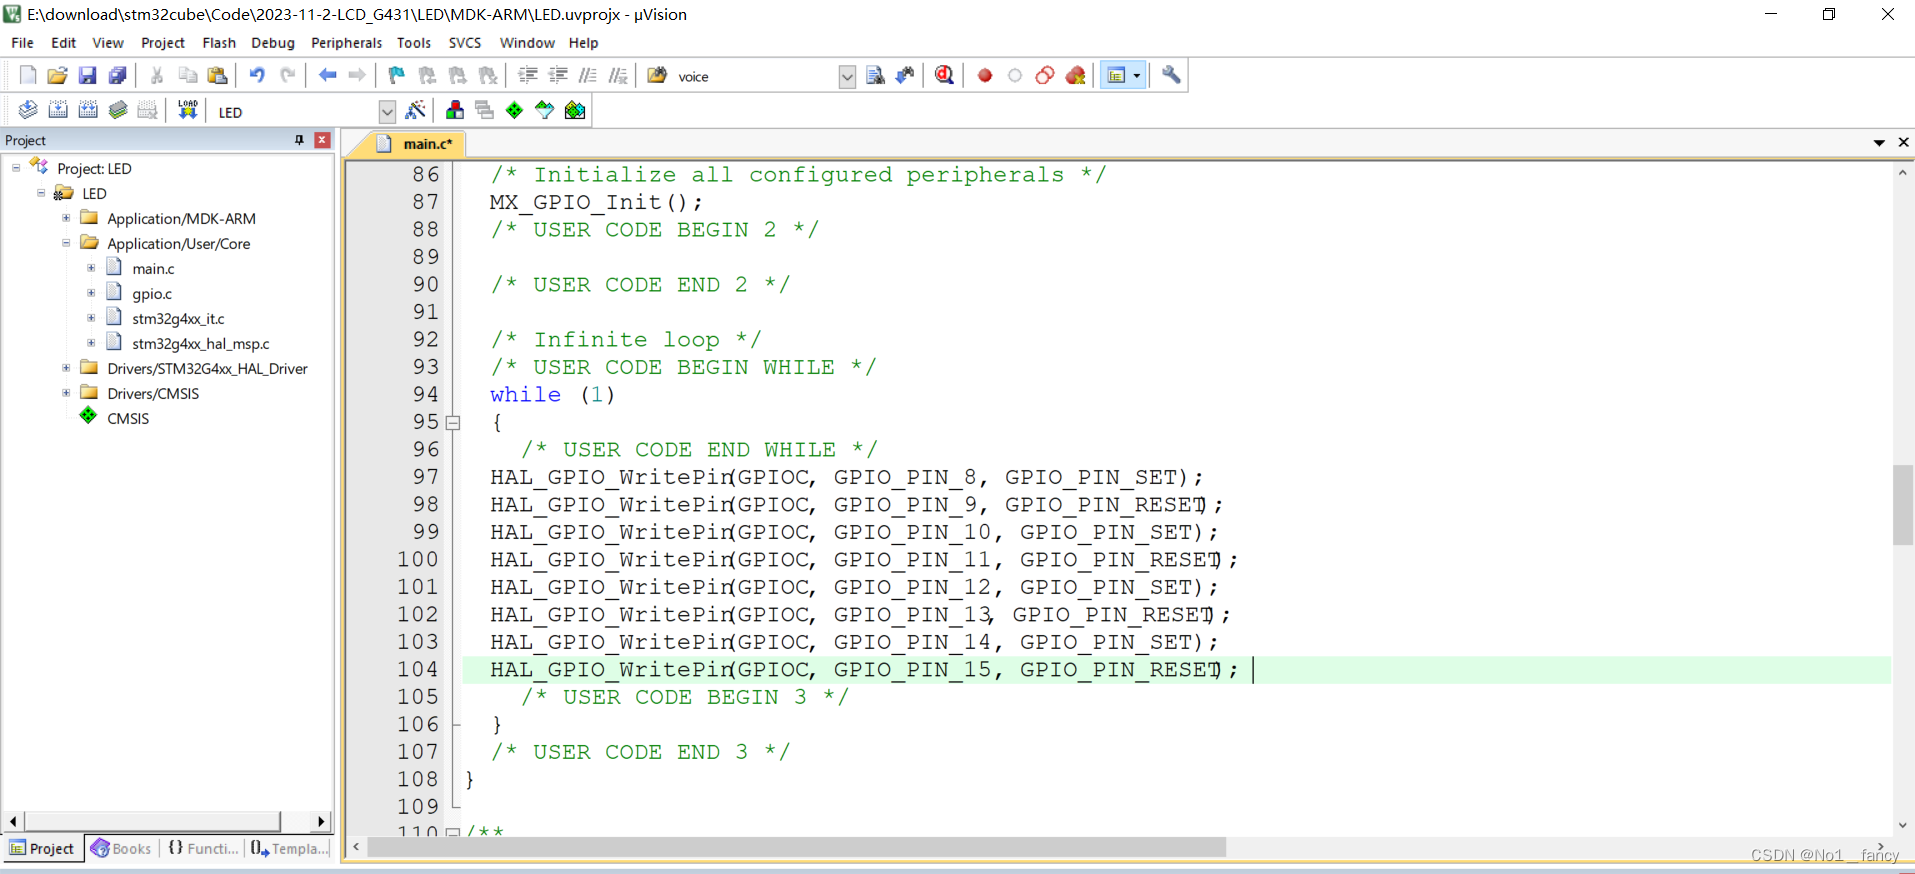Open the Debug menu
1915x874 pixels.
(x=273, y=43)
